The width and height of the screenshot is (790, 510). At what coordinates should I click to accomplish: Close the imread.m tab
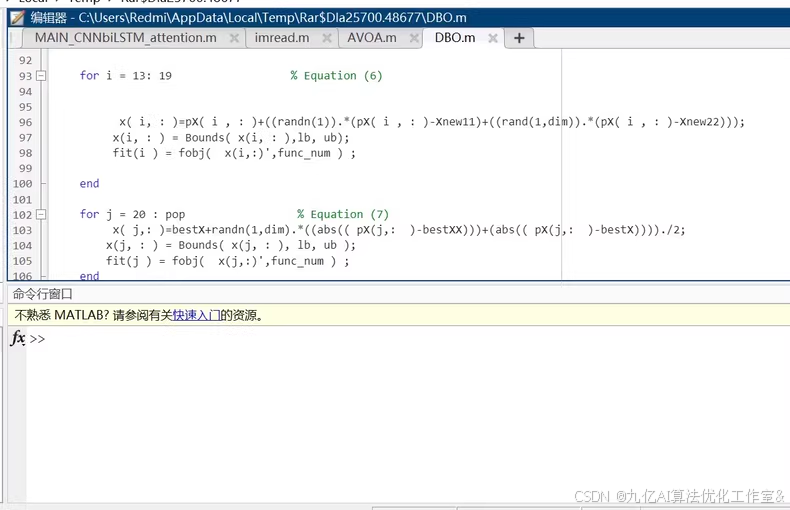coord(326,38)
